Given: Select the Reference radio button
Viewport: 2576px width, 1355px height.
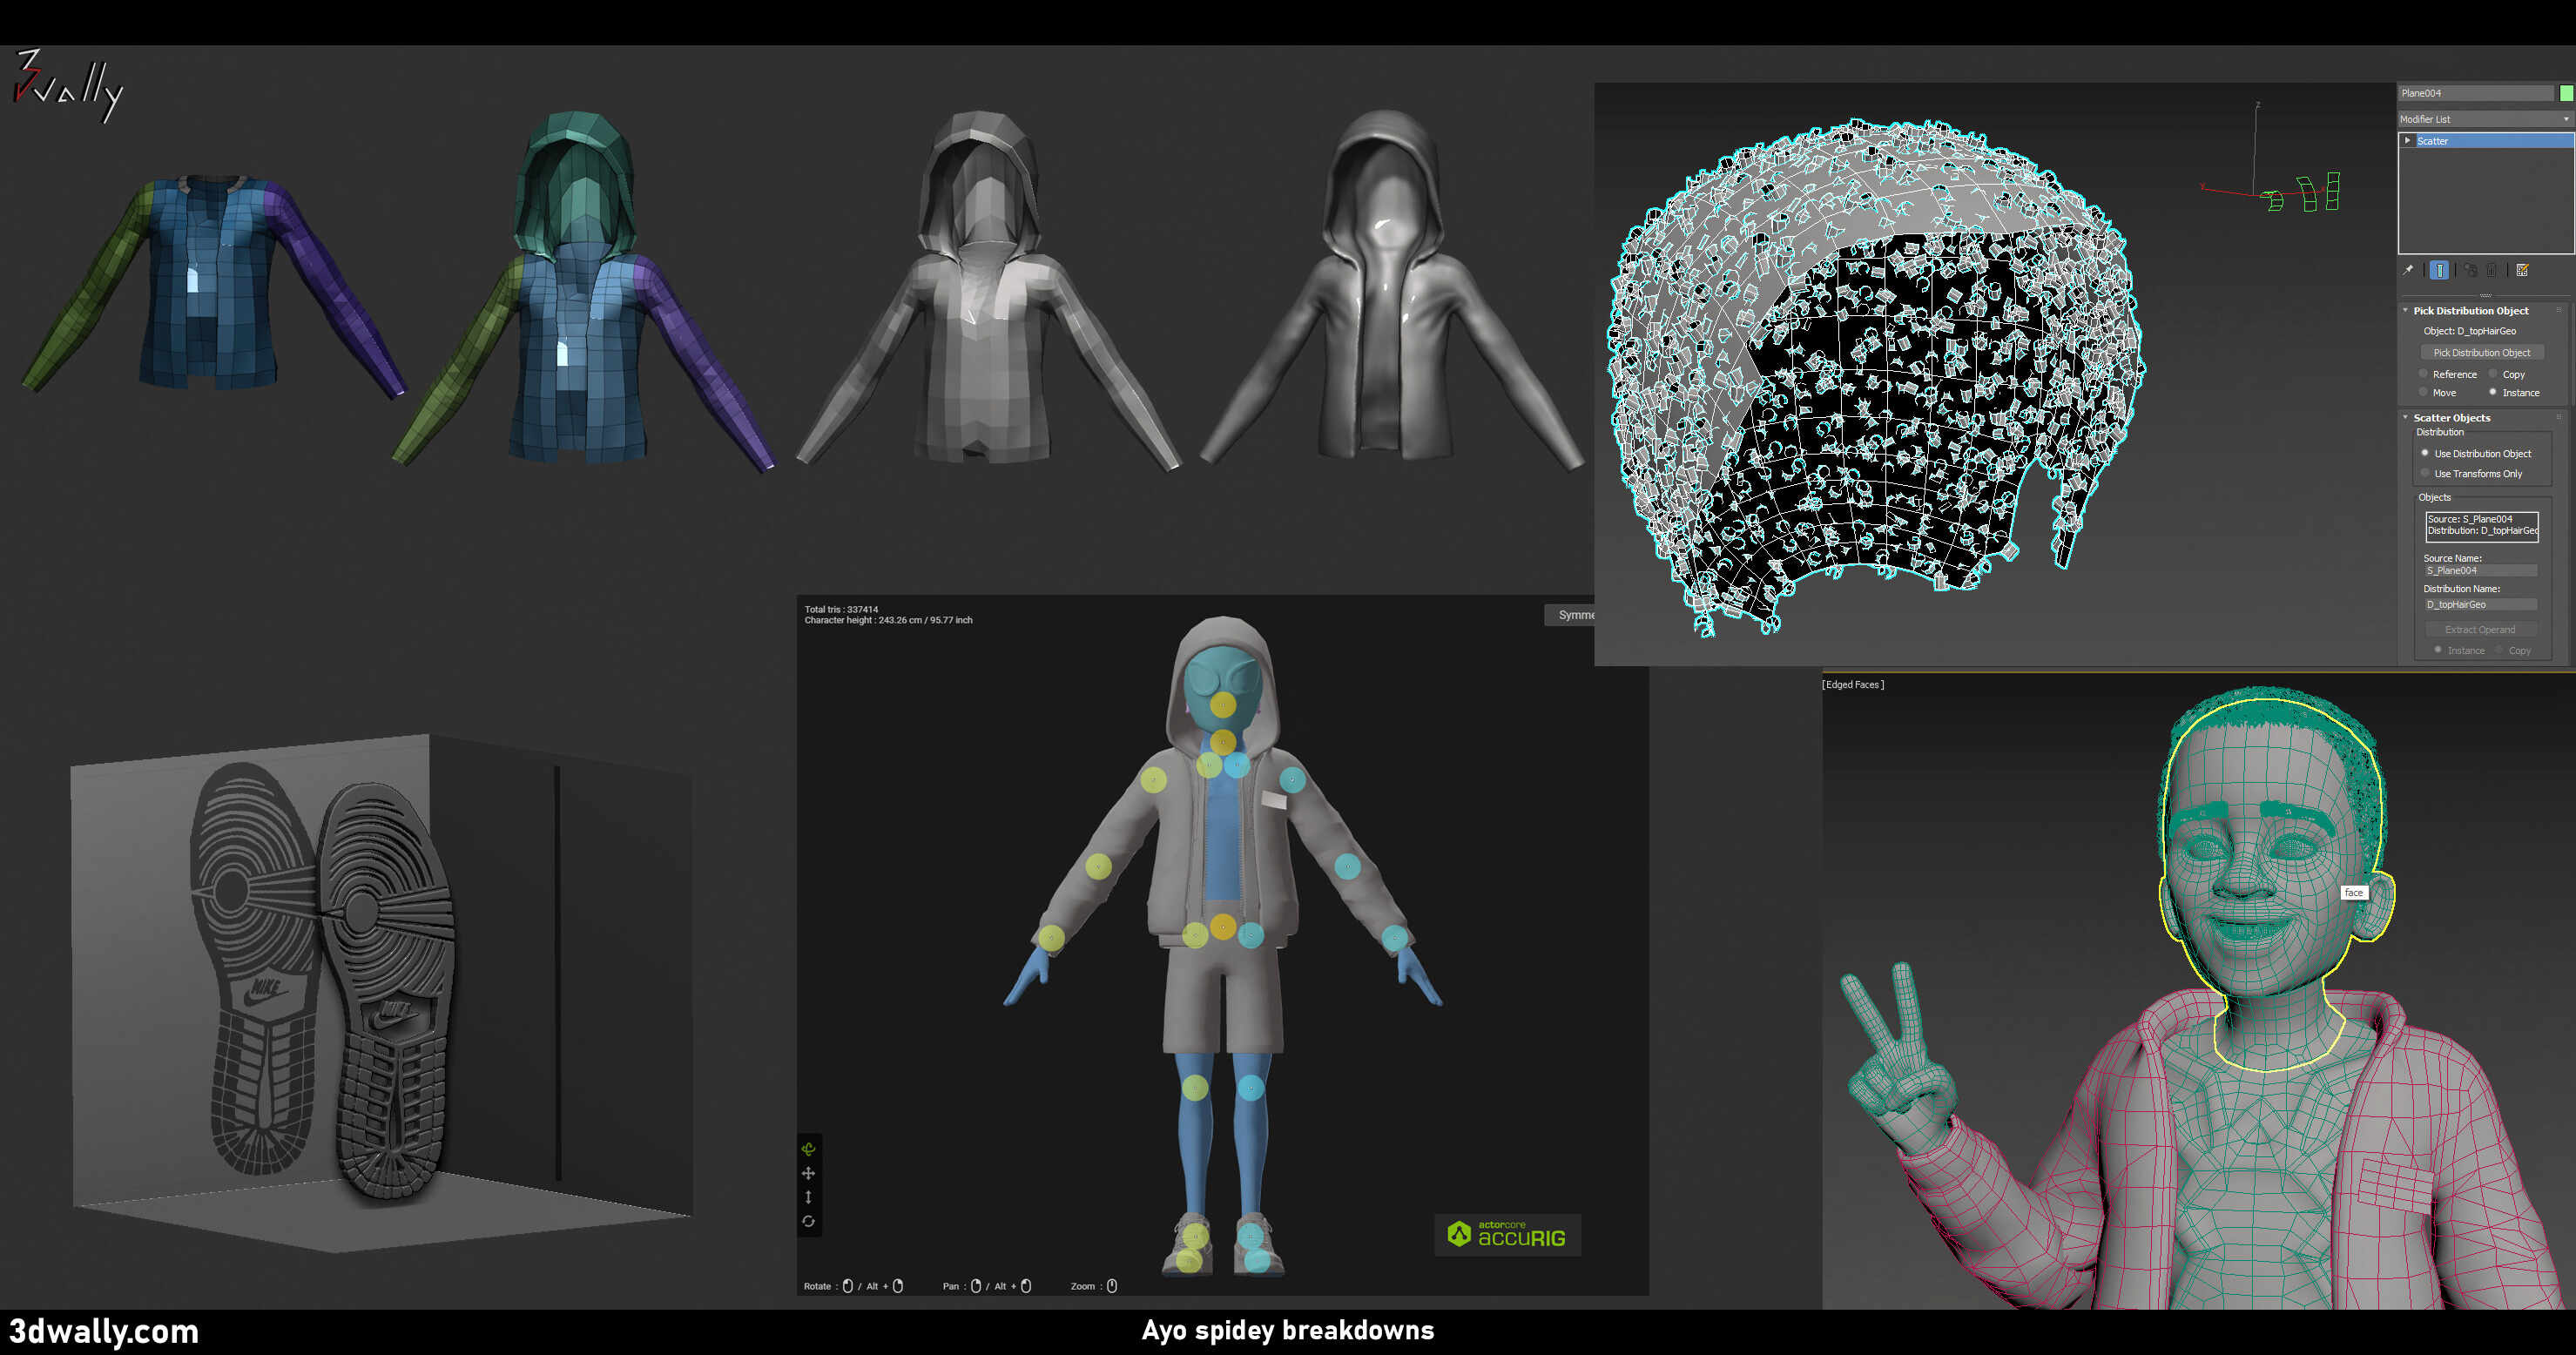Looking at the screenshot, I should point(2423,374).
